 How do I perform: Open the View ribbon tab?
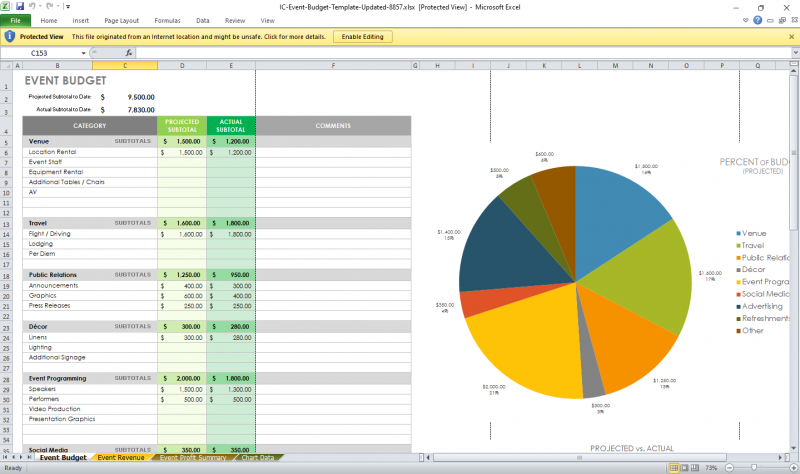point(267,20)
